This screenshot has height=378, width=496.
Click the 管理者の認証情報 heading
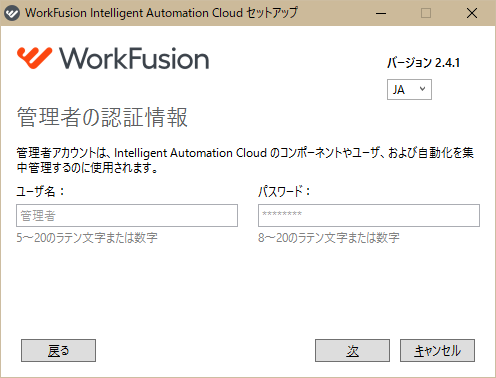pos(102,117)
